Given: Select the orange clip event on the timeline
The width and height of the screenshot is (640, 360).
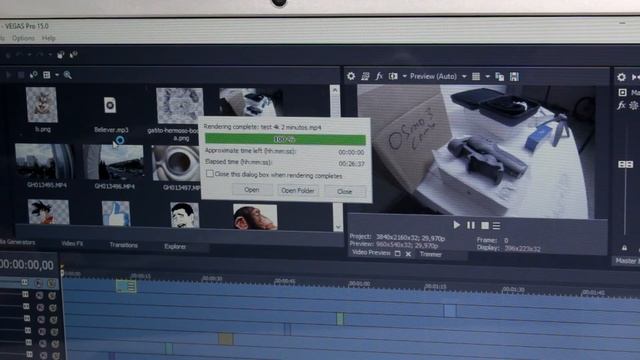Looking at the screenshot, I should [226, 339].
